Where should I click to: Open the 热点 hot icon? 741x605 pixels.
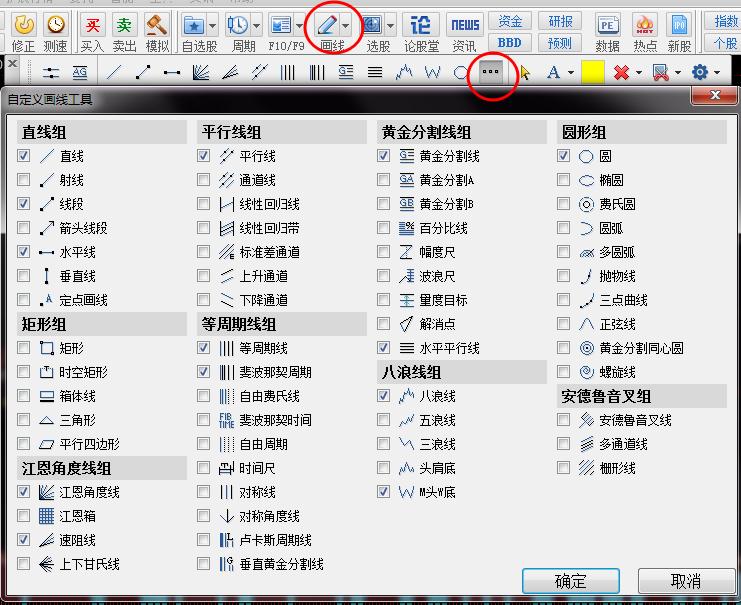(x=645, y=25)
